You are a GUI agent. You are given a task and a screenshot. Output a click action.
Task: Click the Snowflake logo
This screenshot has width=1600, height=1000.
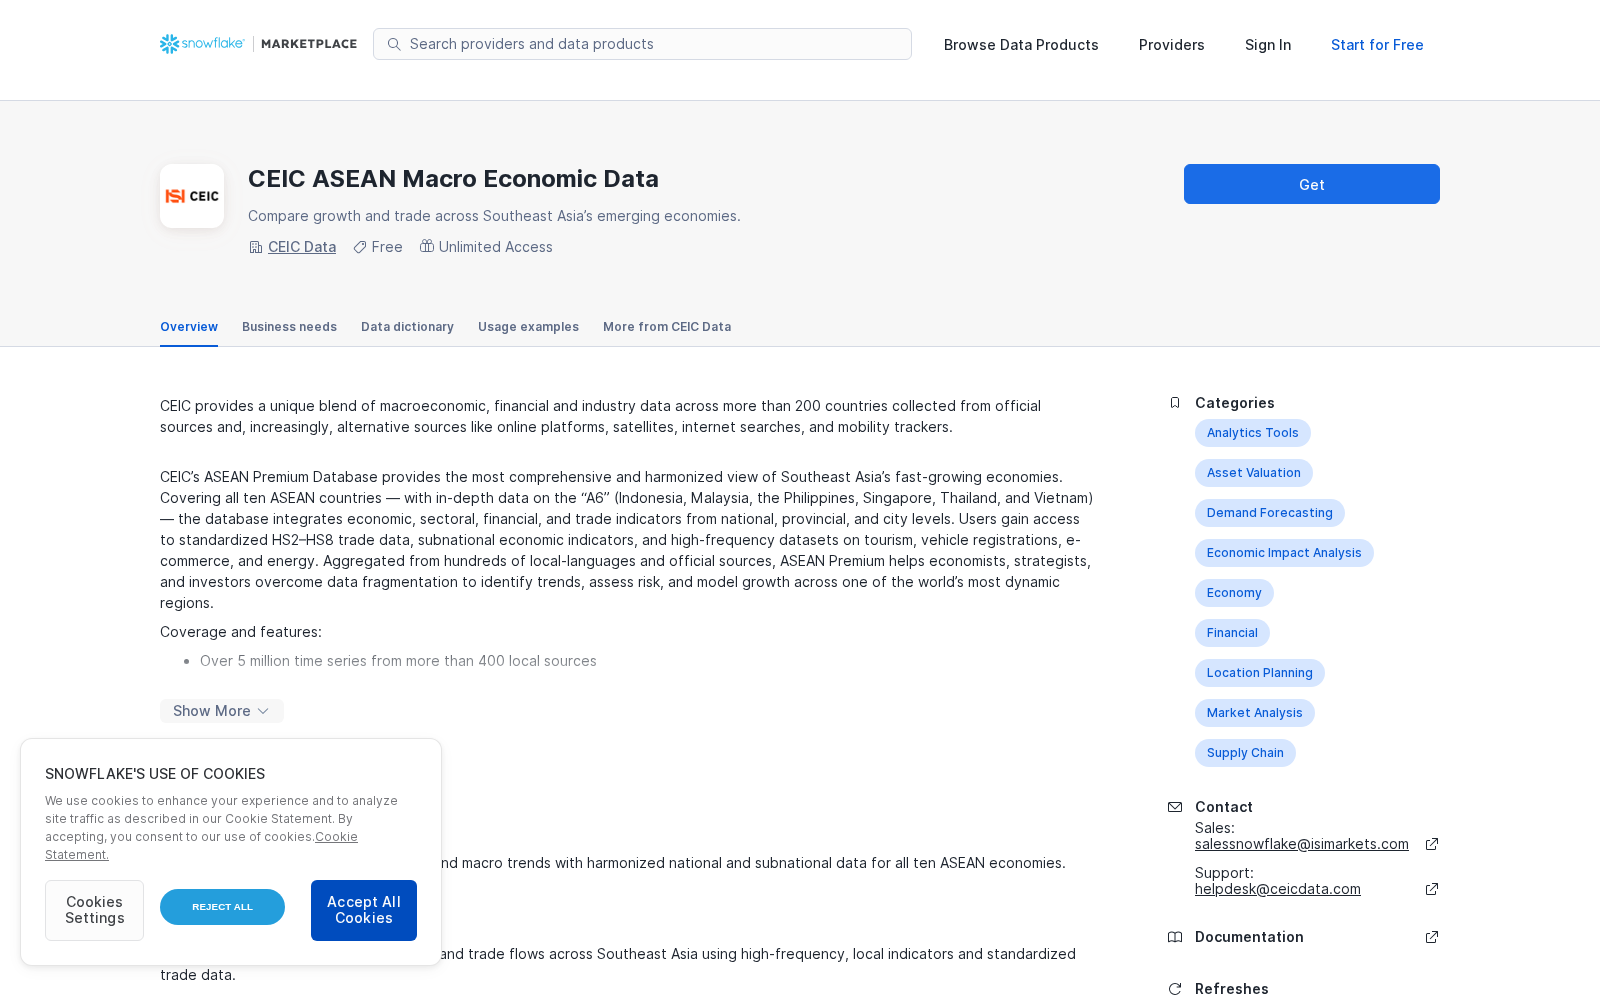[202, 44]
